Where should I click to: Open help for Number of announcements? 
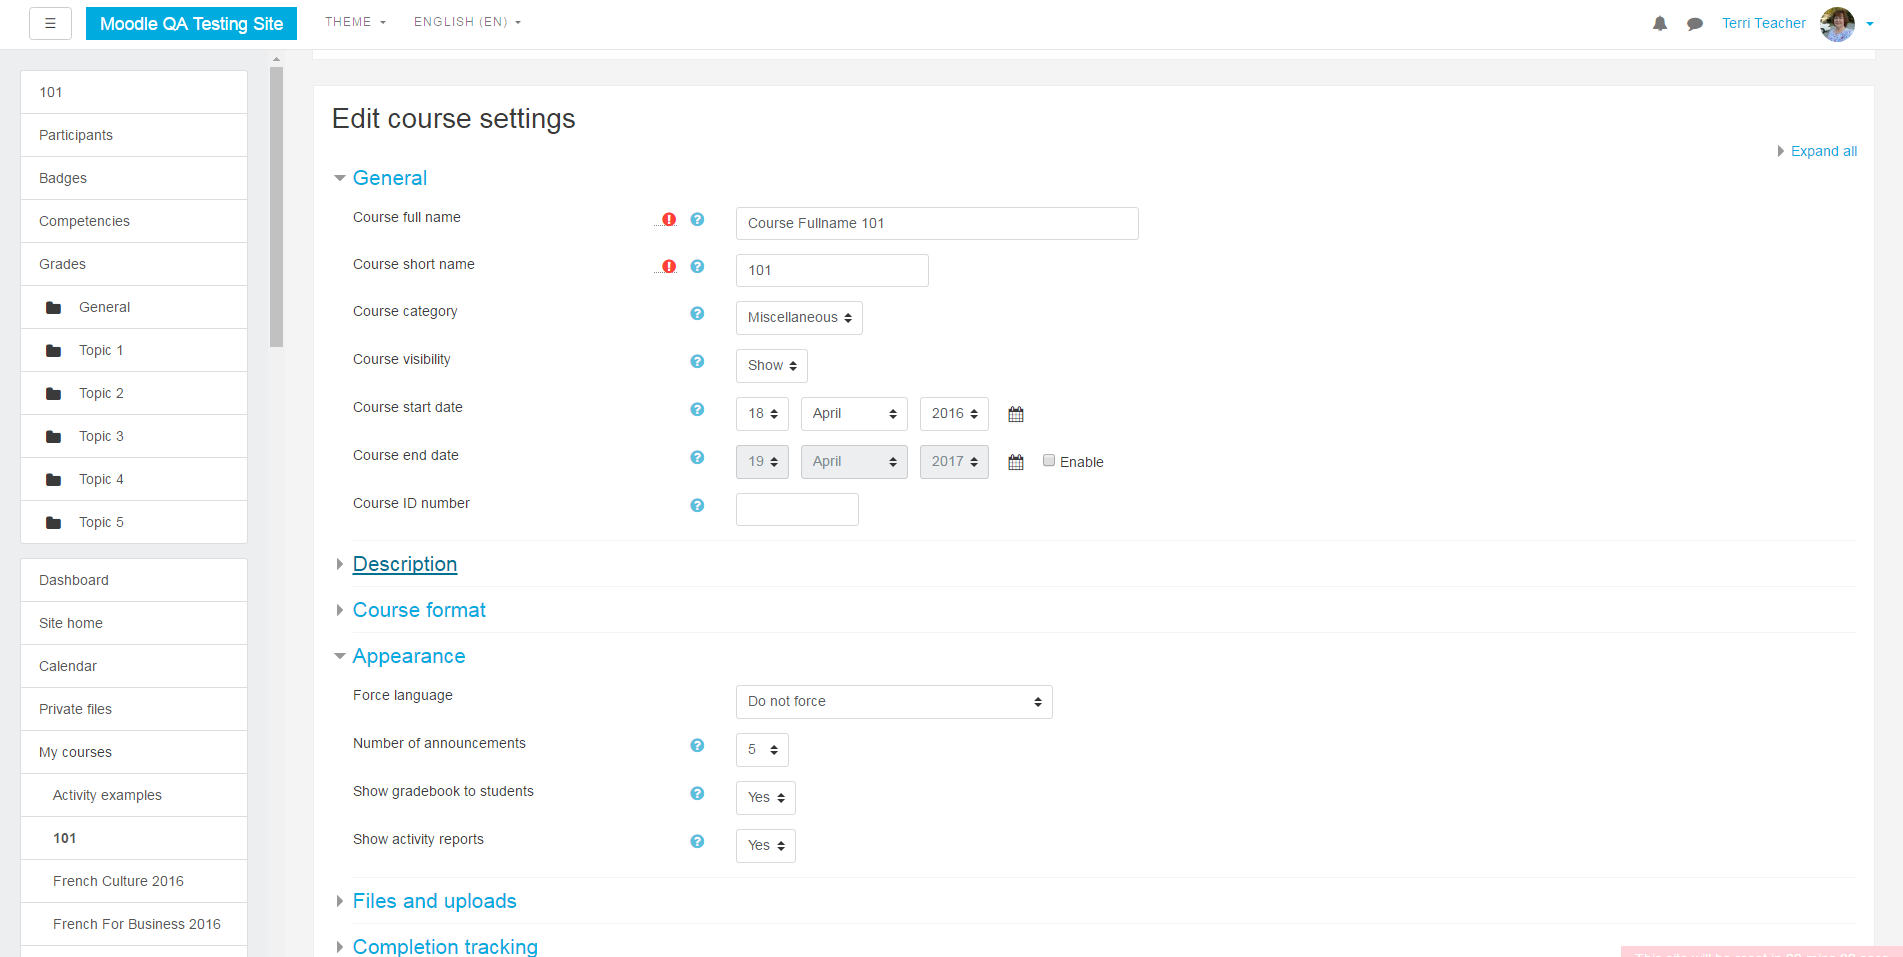(x=697, y=745)
